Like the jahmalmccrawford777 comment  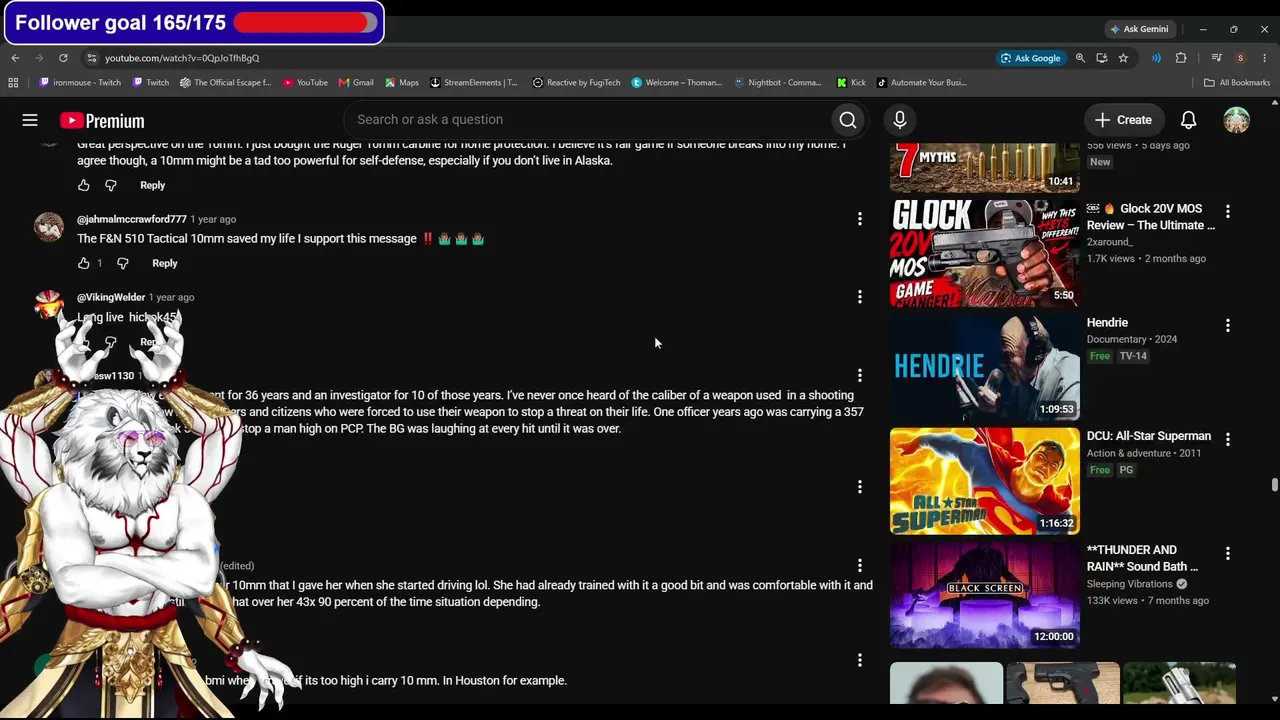pyautogui.click(x=84, y=263)
